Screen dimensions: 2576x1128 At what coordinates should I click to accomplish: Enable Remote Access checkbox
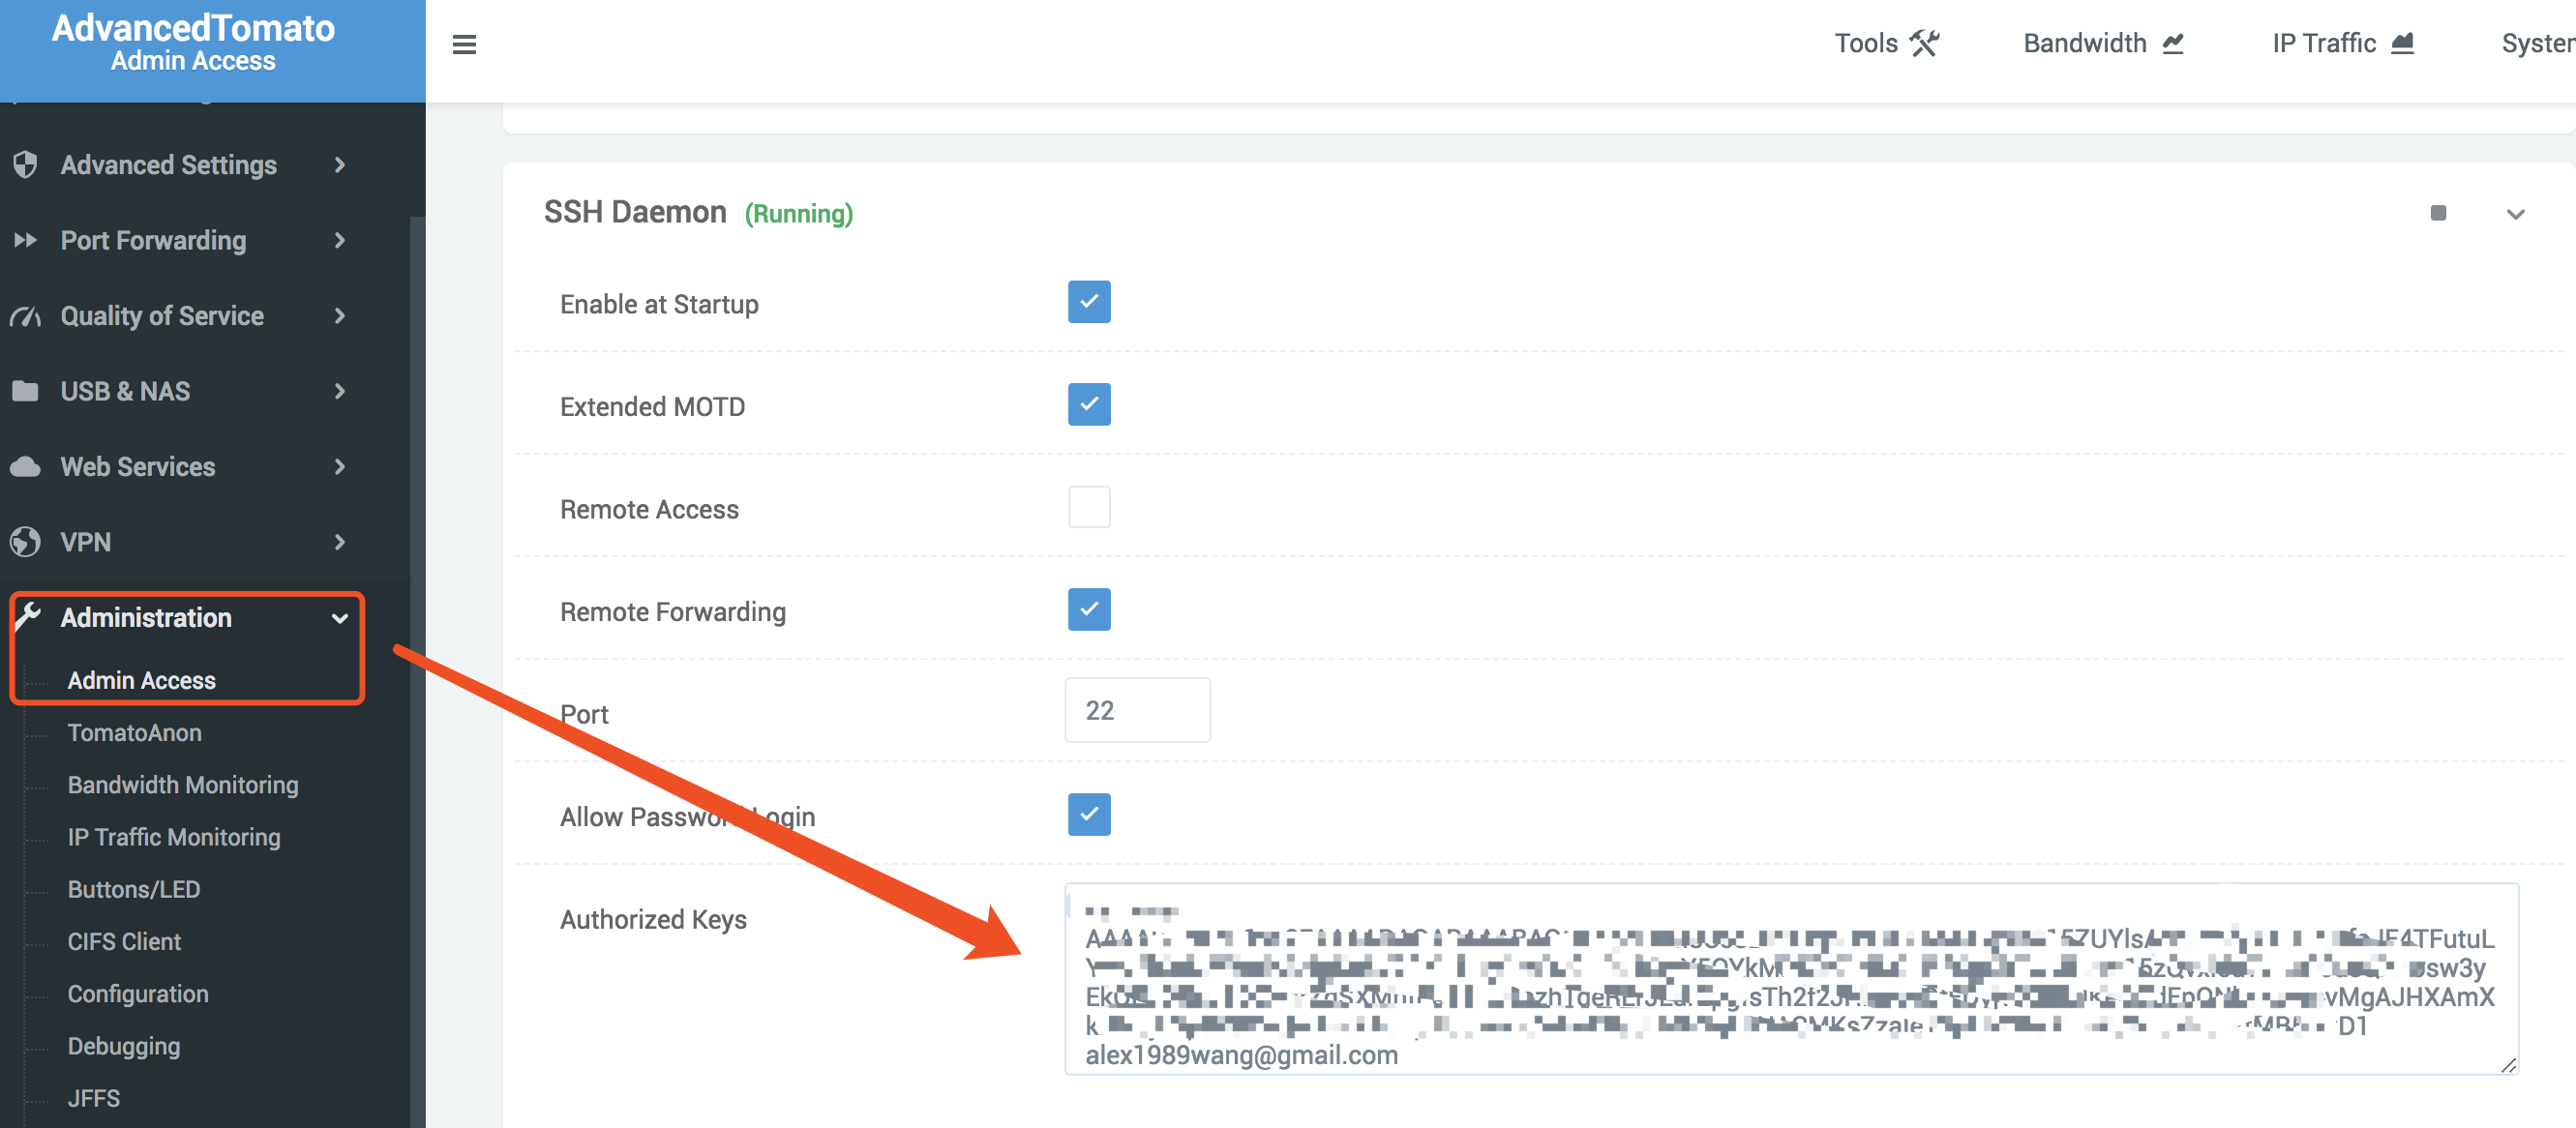pos(1089,507)
